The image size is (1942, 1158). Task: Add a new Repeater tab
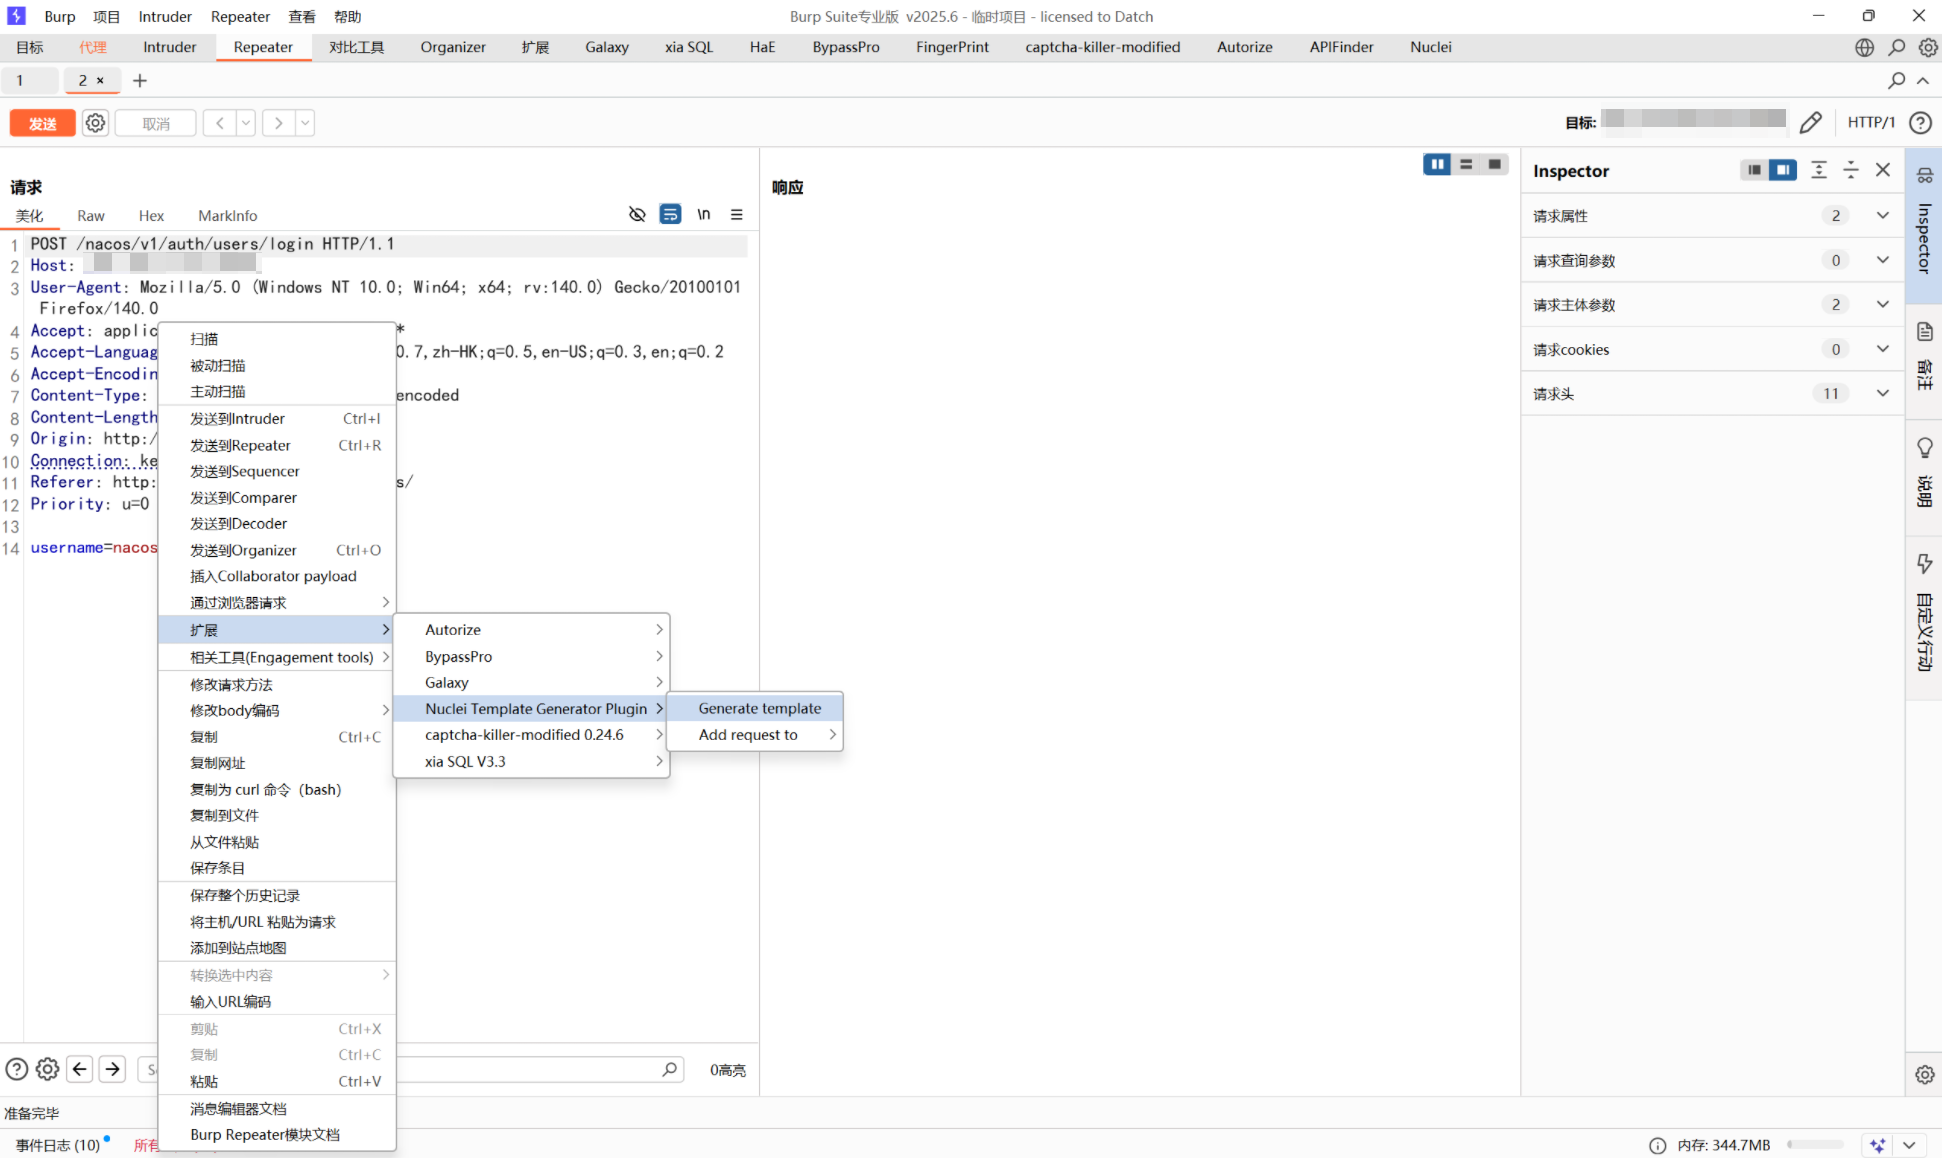point(140,80)
